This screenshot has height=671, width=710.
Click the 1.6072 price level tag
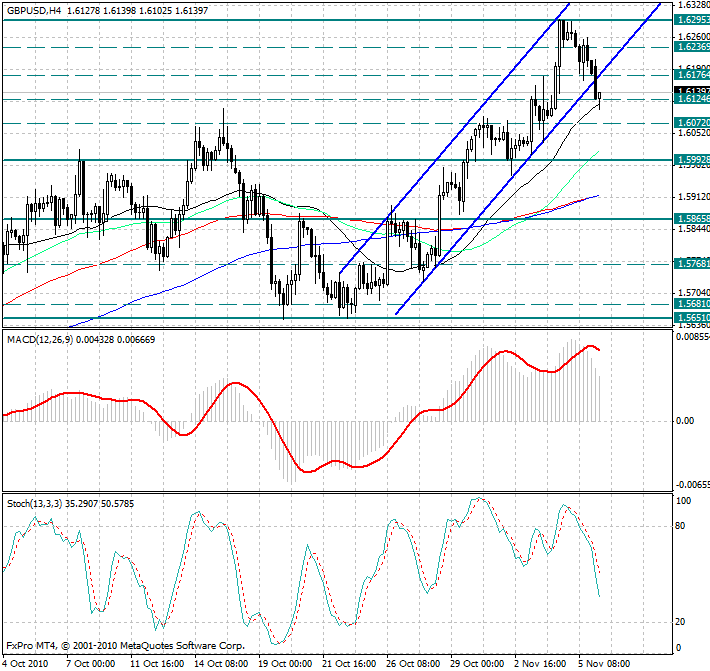click(x=692, y=123)
